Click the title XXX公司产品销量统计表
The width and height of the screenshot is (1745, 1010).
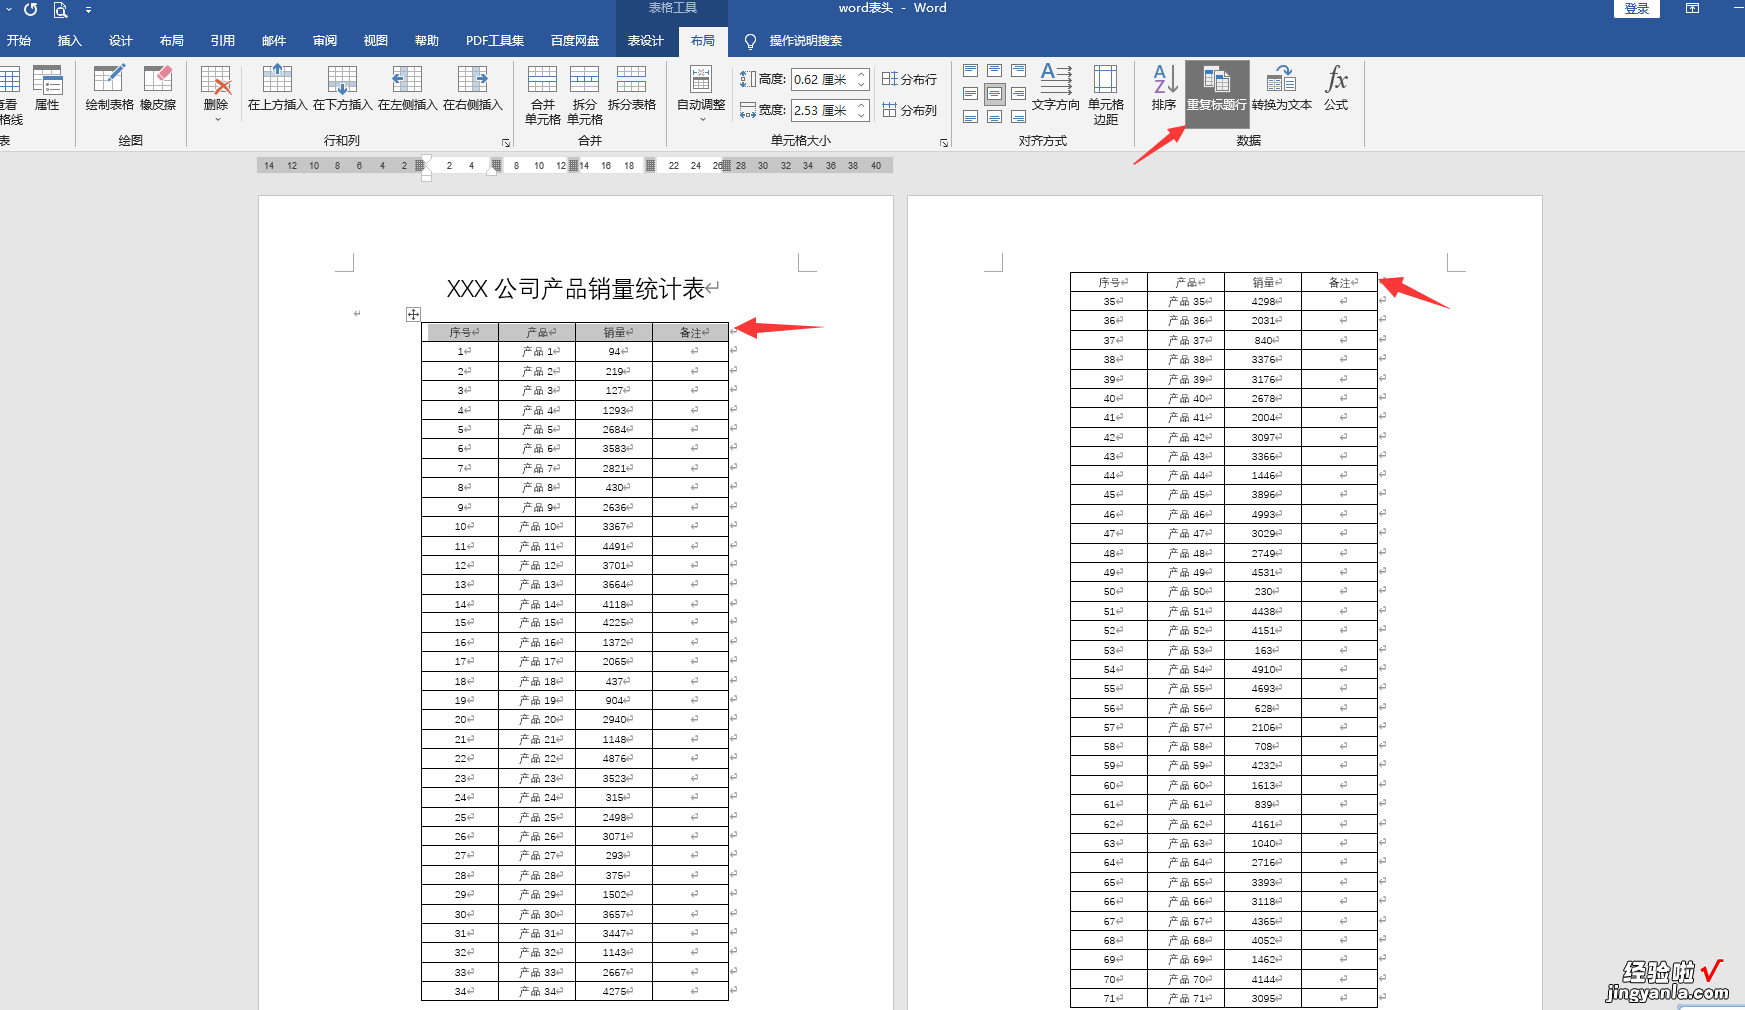tap(575, 289)
